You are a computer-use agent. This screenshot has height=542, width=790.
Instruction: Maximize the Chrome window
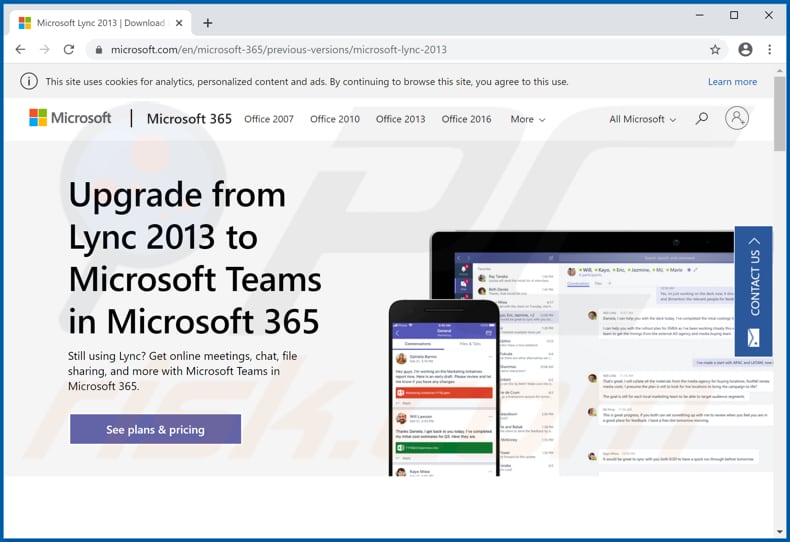pos(734,15)
